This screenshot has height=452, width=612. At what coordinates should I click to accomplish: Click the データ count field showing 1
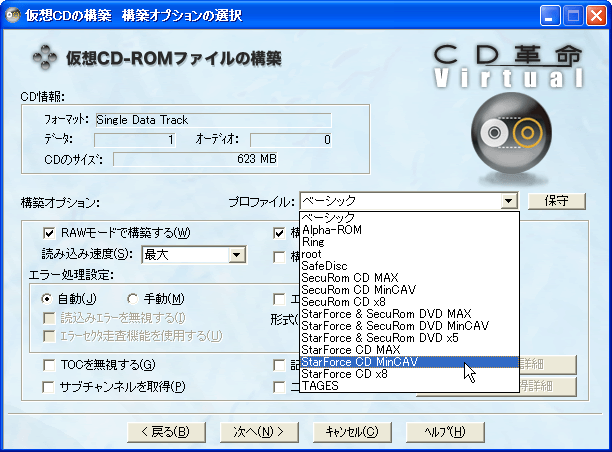[135, 140]
